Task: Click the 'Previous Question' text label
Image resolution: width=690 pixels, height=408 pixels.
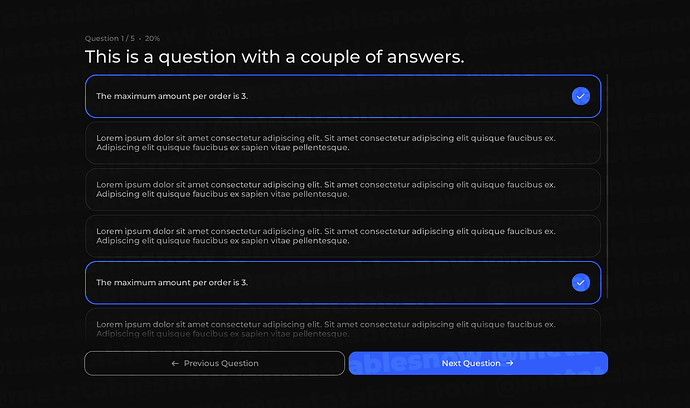Action: pos(221,363)
